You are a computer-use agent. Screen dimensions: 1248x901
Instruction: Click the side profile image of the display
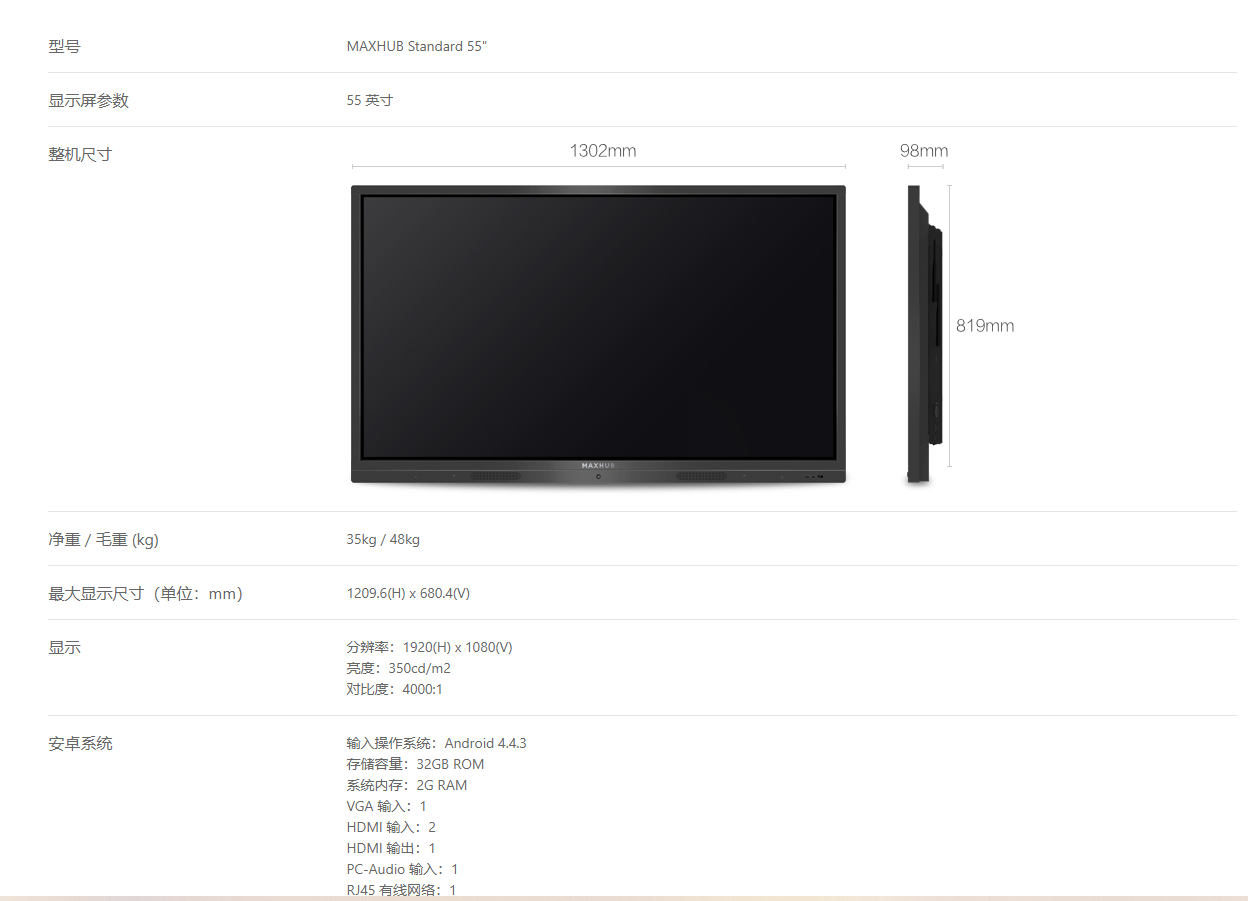(923, 333)
